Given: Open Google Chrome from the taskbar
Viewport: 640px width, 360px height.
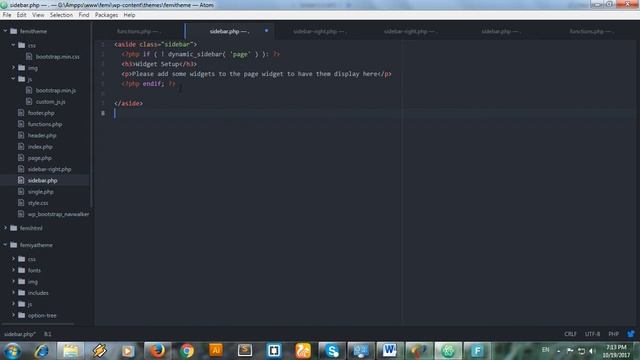Looking at the screenshot, I should (x=187, y=351).
